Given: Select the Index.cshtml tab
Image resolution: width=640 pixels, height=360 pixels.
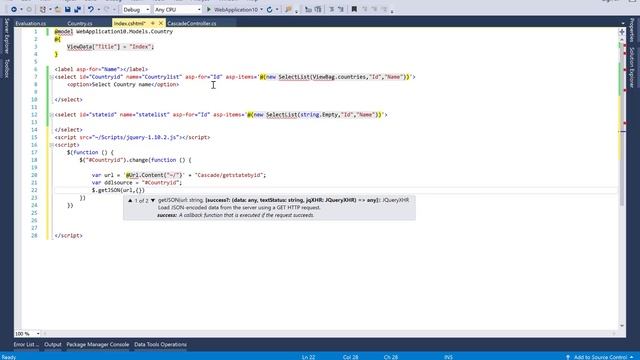Looking at the screenshot, I should 130,23.
